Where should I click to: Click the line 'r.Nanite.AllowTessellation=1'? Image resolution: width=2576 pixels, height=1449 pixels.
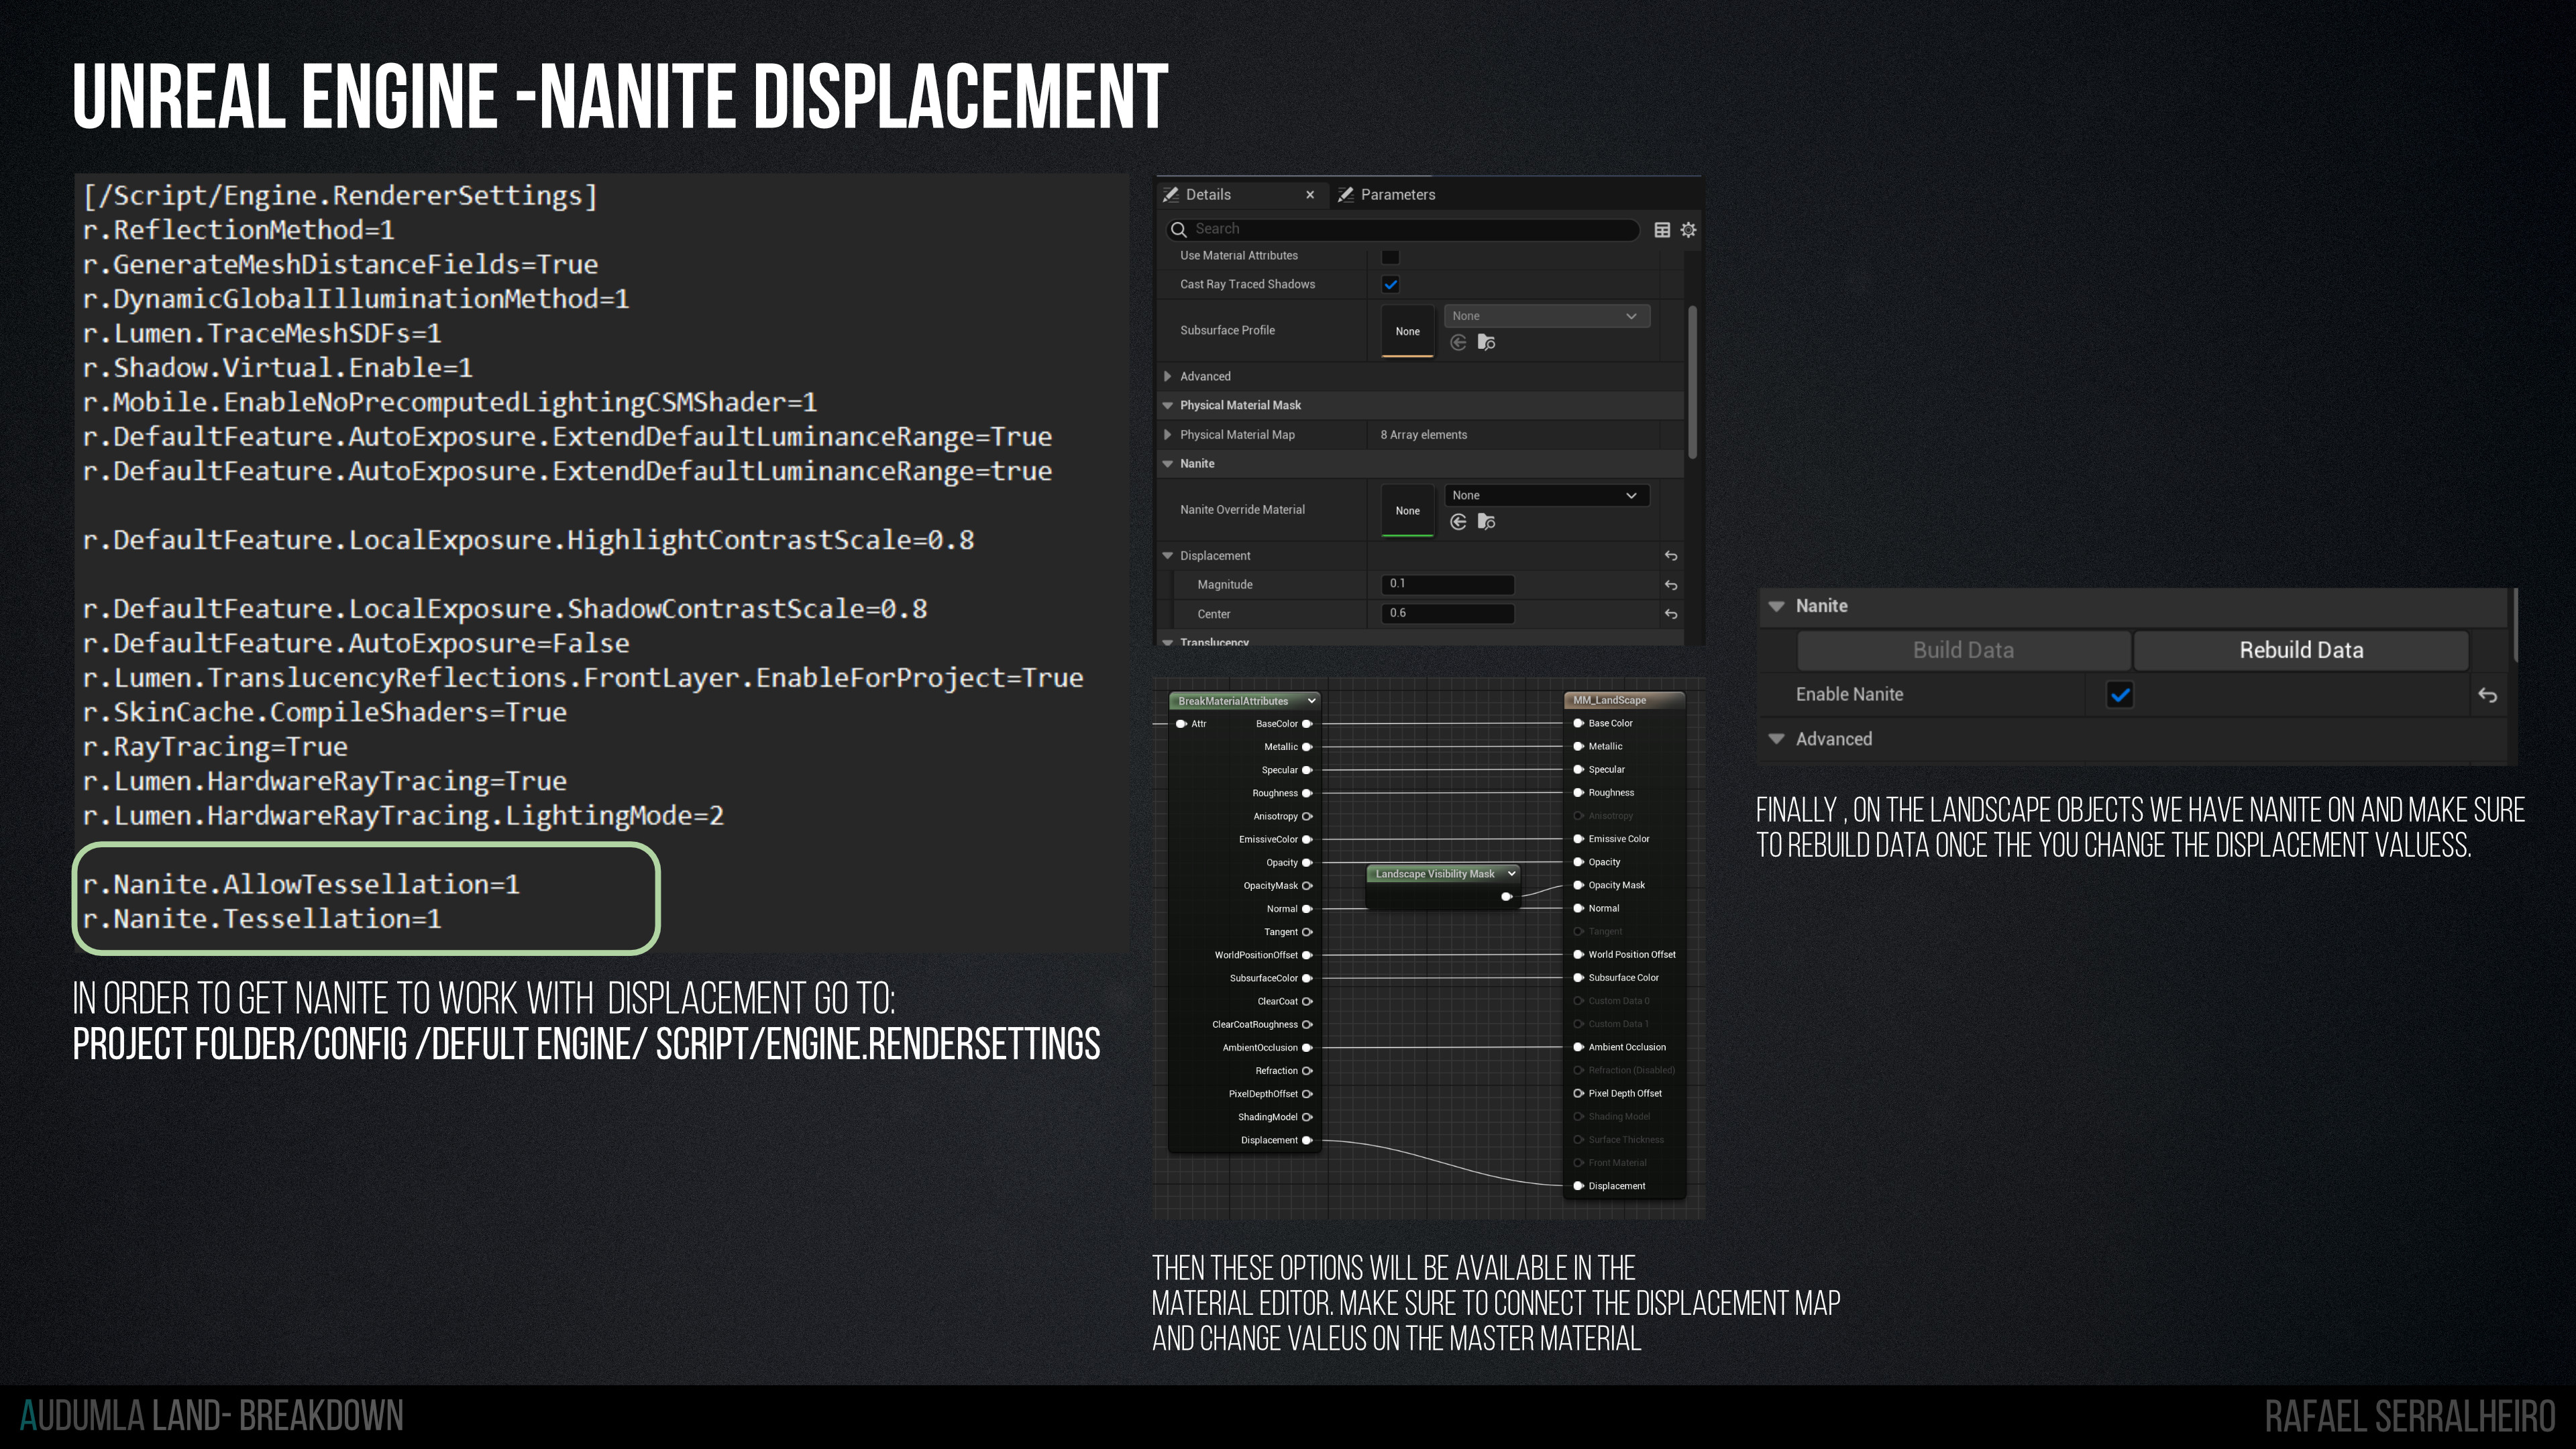pyautogui.click(x=301, y=885)
